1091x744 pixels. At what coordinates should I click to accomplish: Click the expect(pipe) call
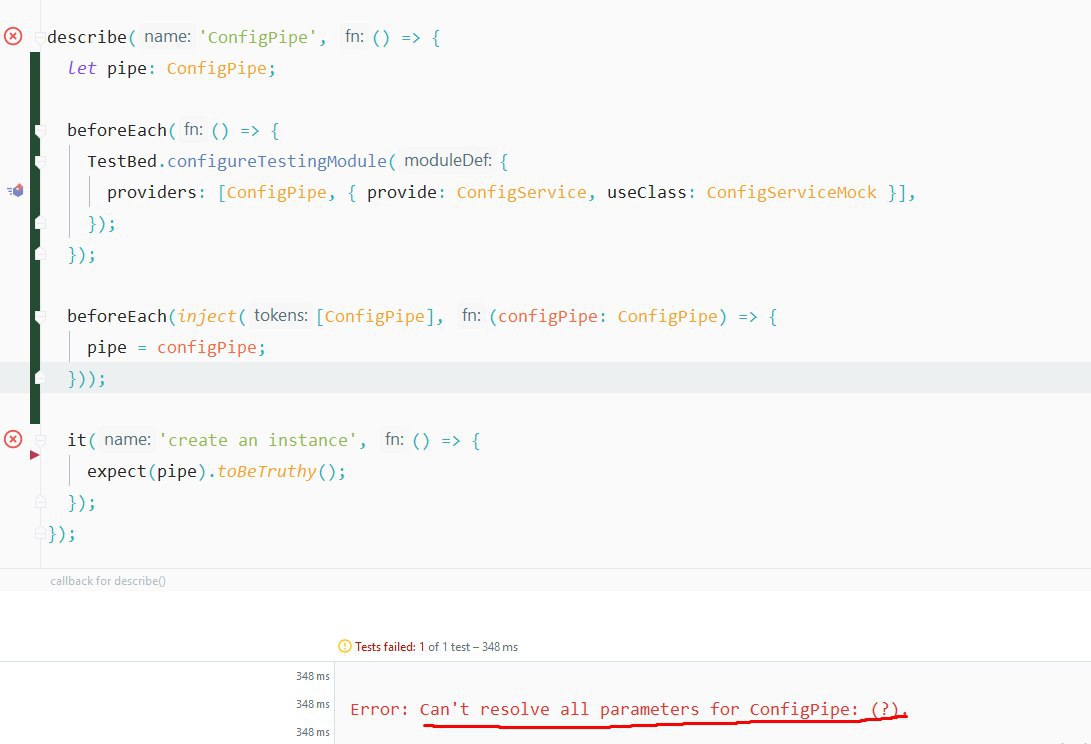click(146, 471)
